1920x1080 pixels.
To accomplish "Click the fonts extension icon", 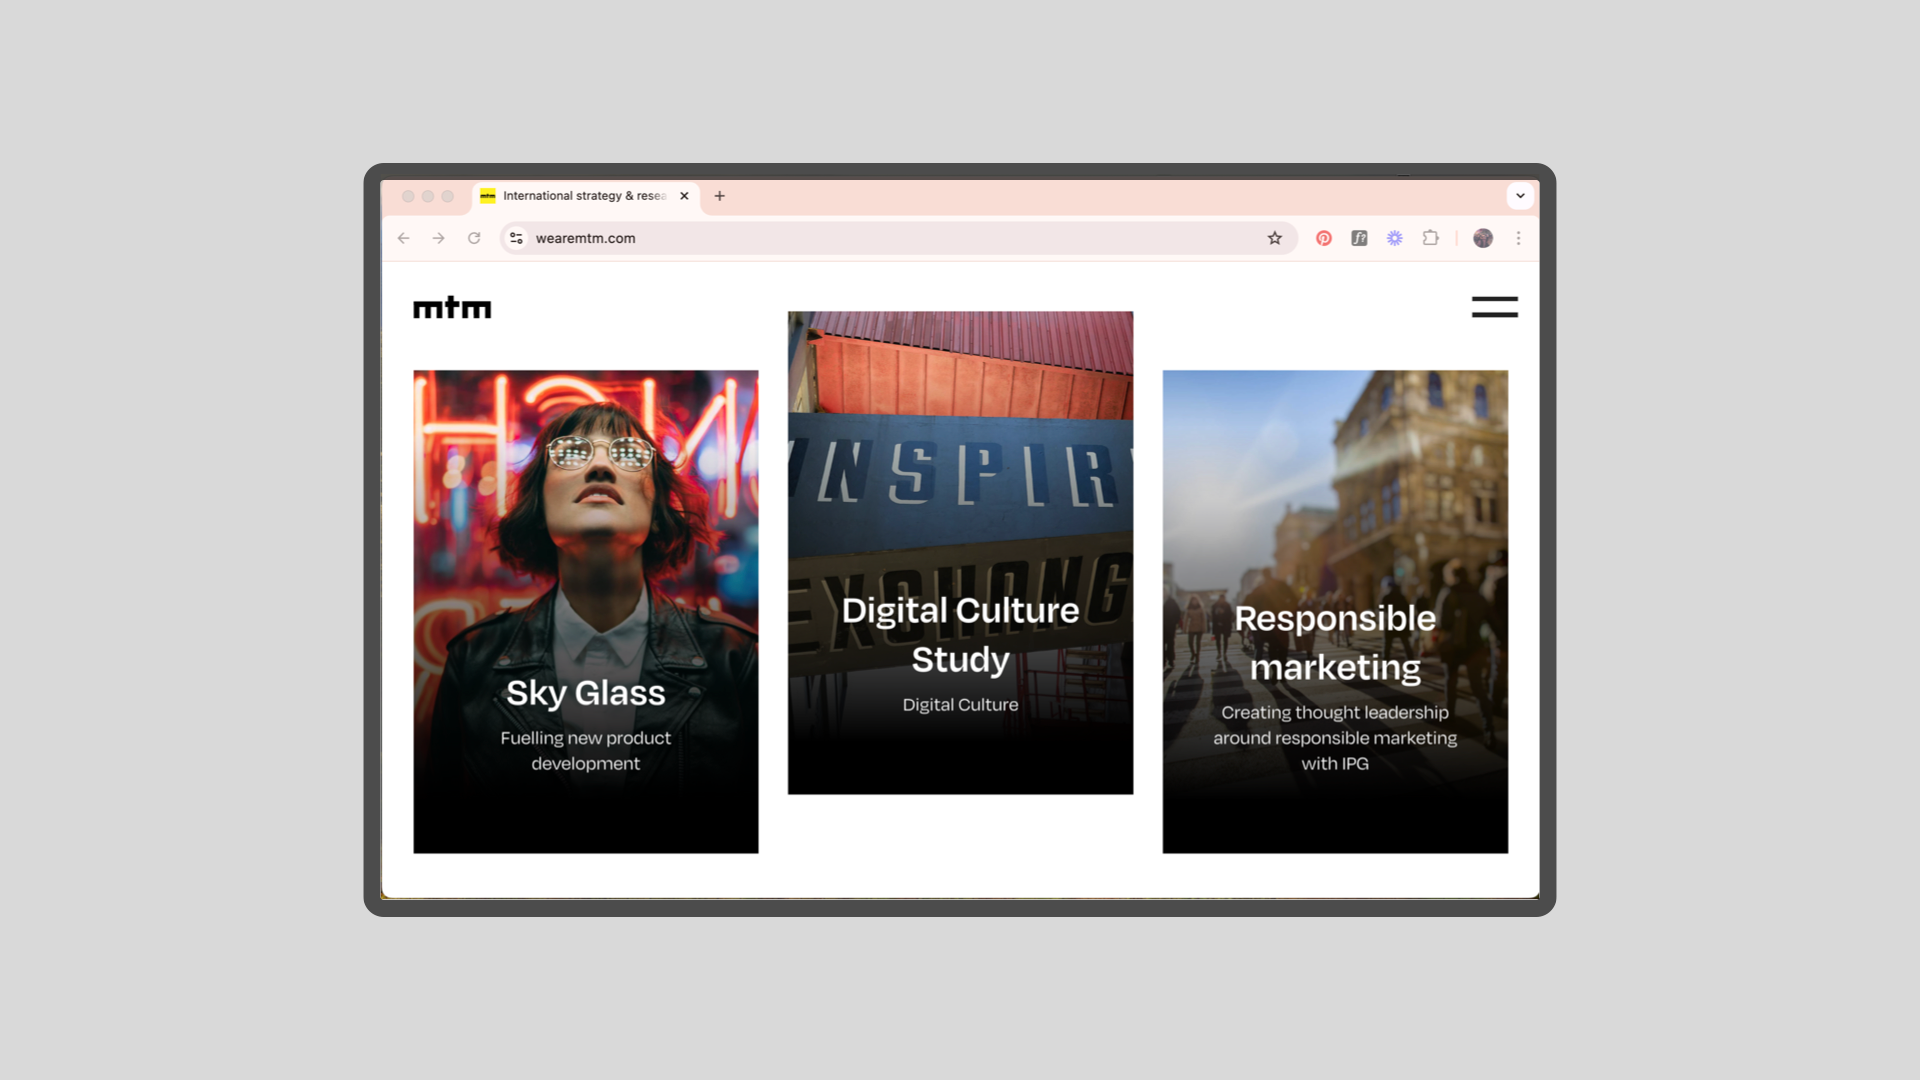I will coord(1359,238).
